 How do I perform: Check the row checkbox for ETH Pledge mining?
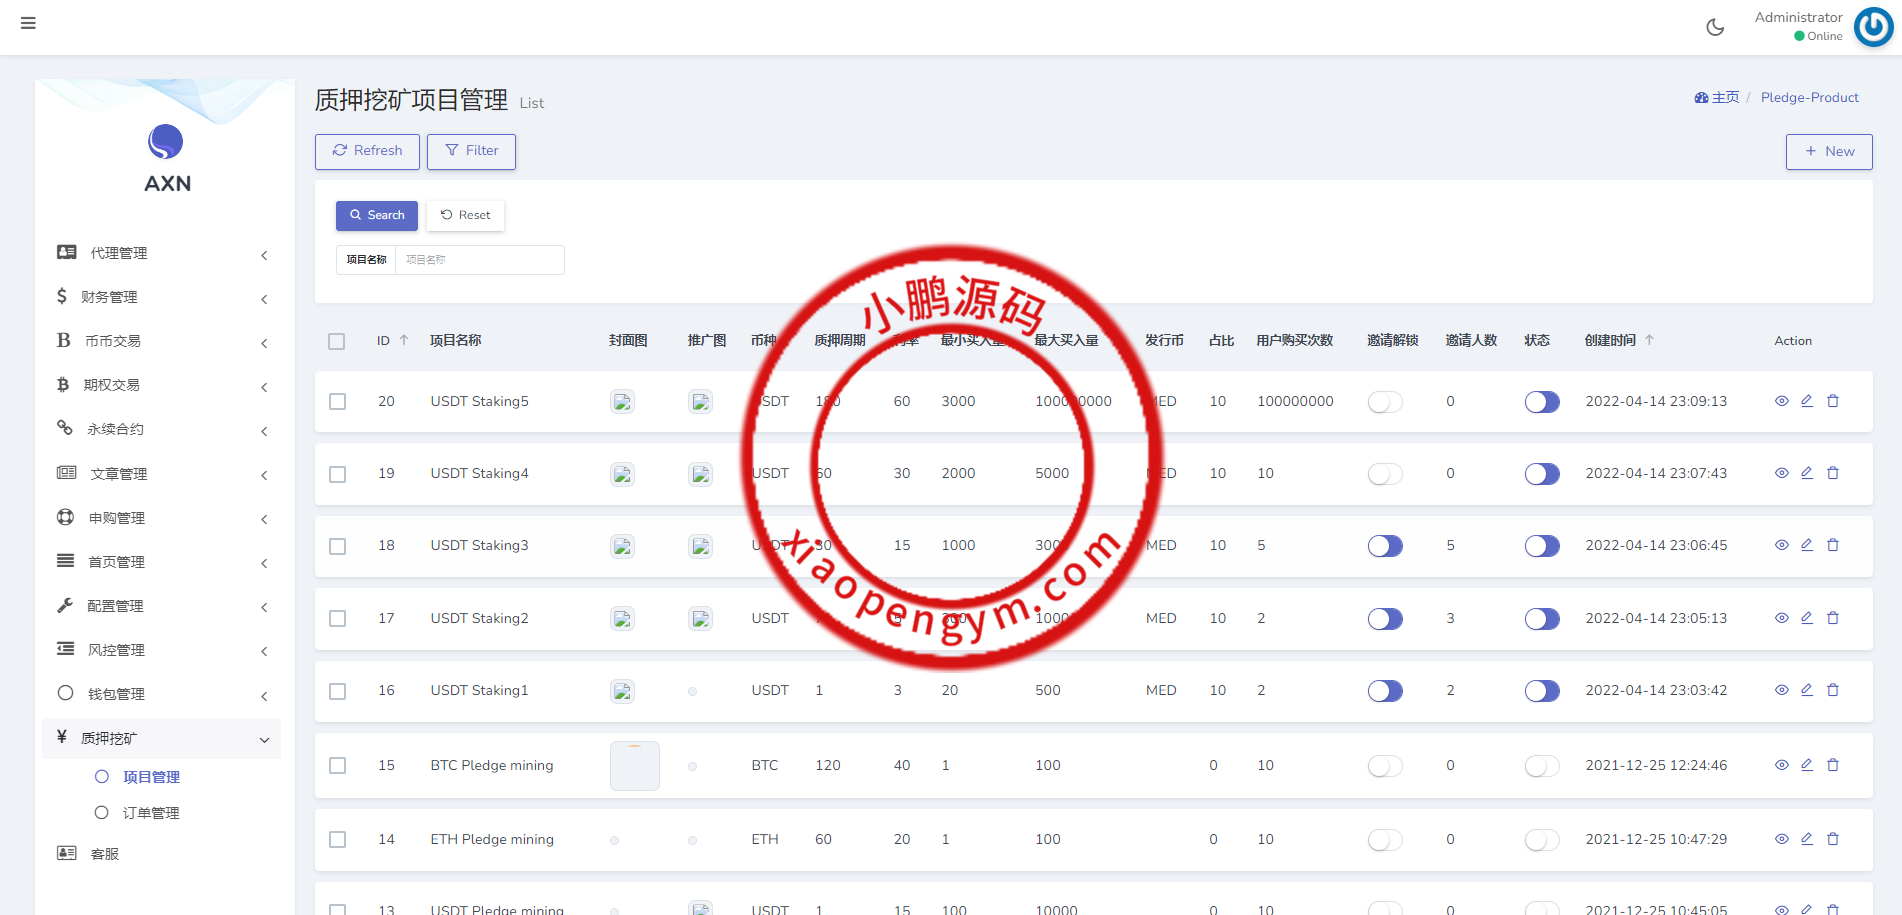pos(337,840)
